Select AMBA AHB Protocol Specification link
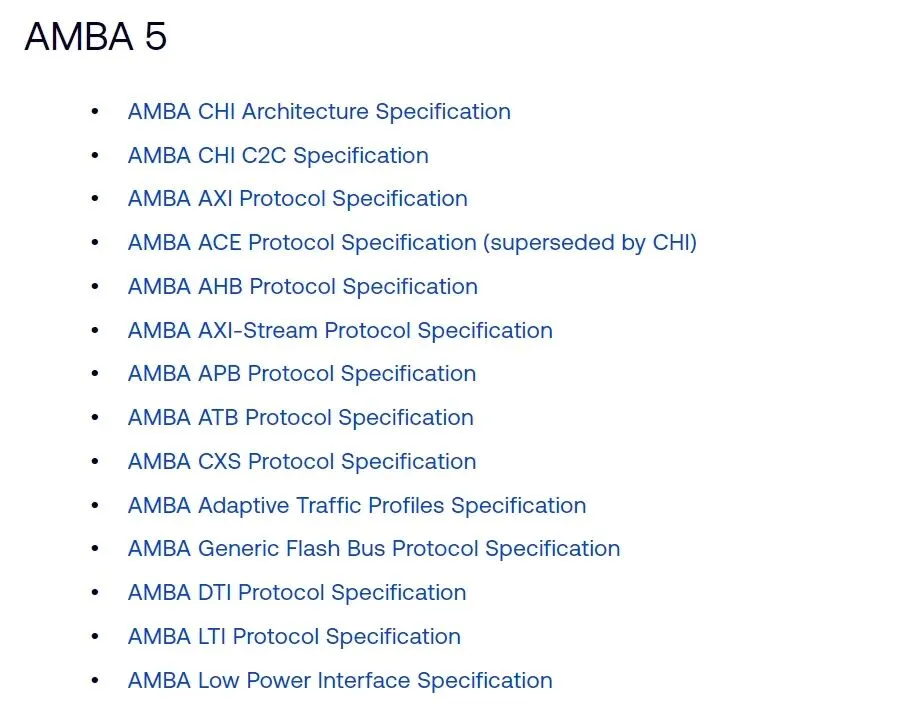 pyautogui.click(x=303, y=287)
